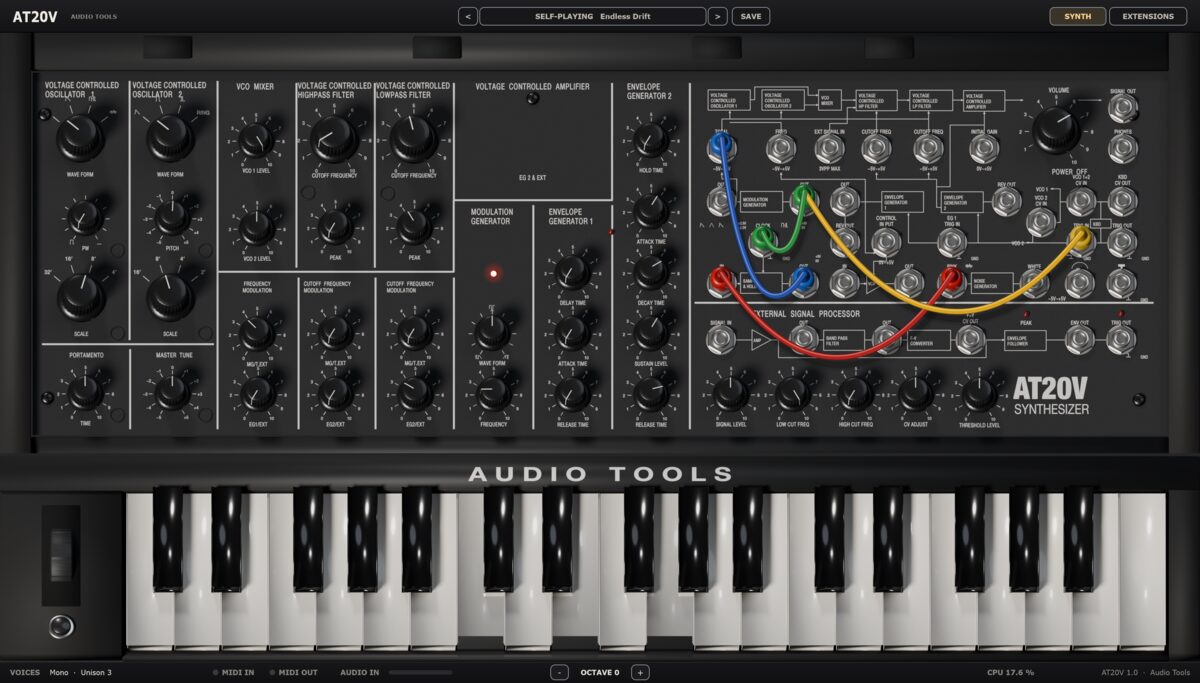The height and width of the screenshot is (683, 1200).
Task: Raise the octave with the plus button
Action: [x=641, y=673]
